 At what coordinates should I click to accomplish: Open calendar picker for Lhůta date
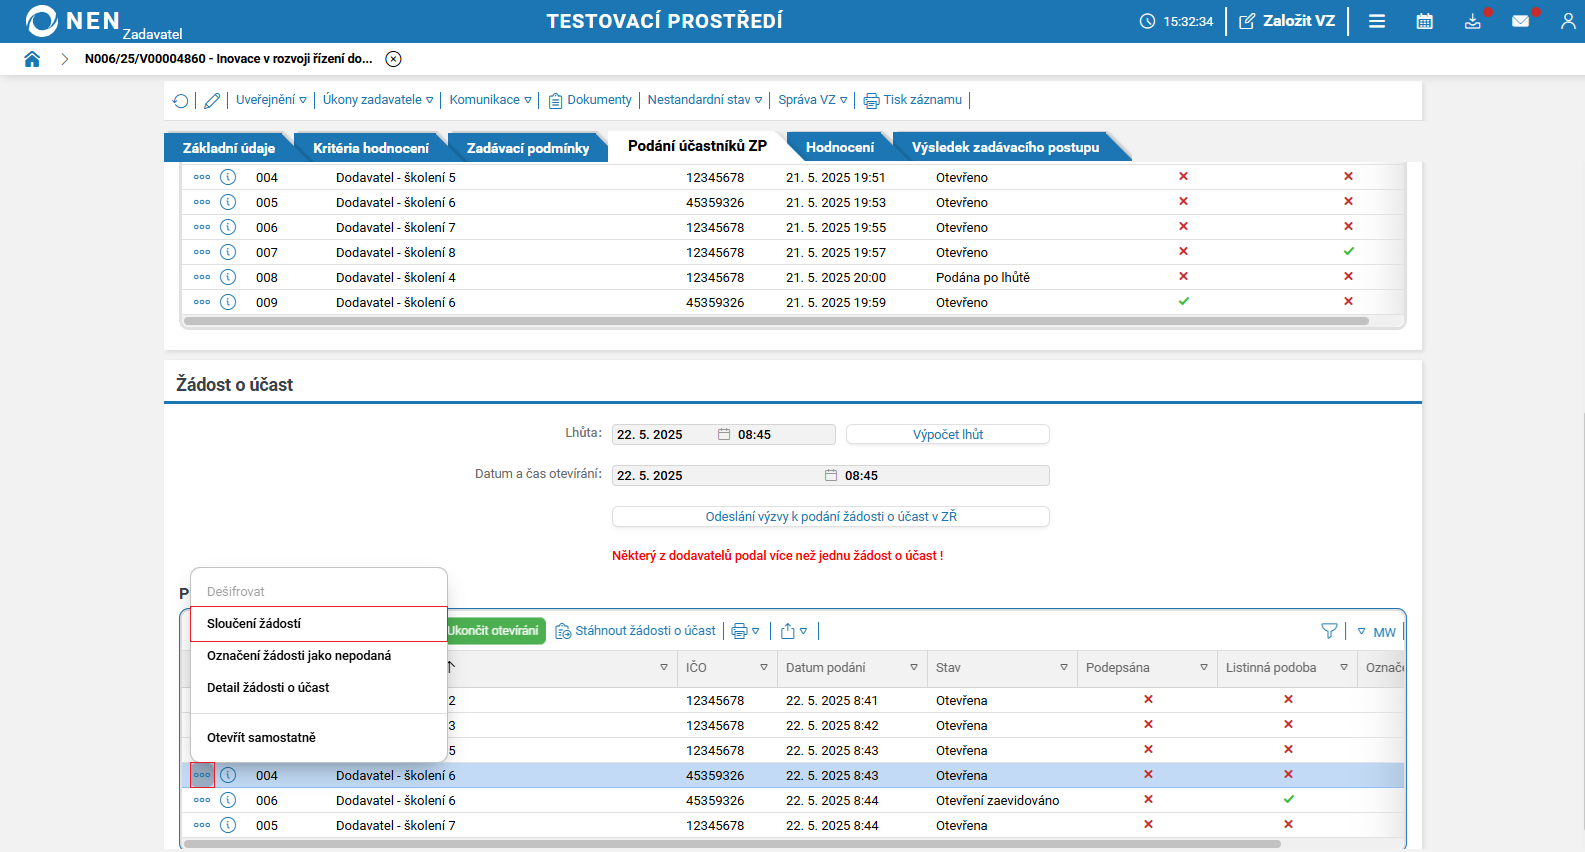point(724,434)
